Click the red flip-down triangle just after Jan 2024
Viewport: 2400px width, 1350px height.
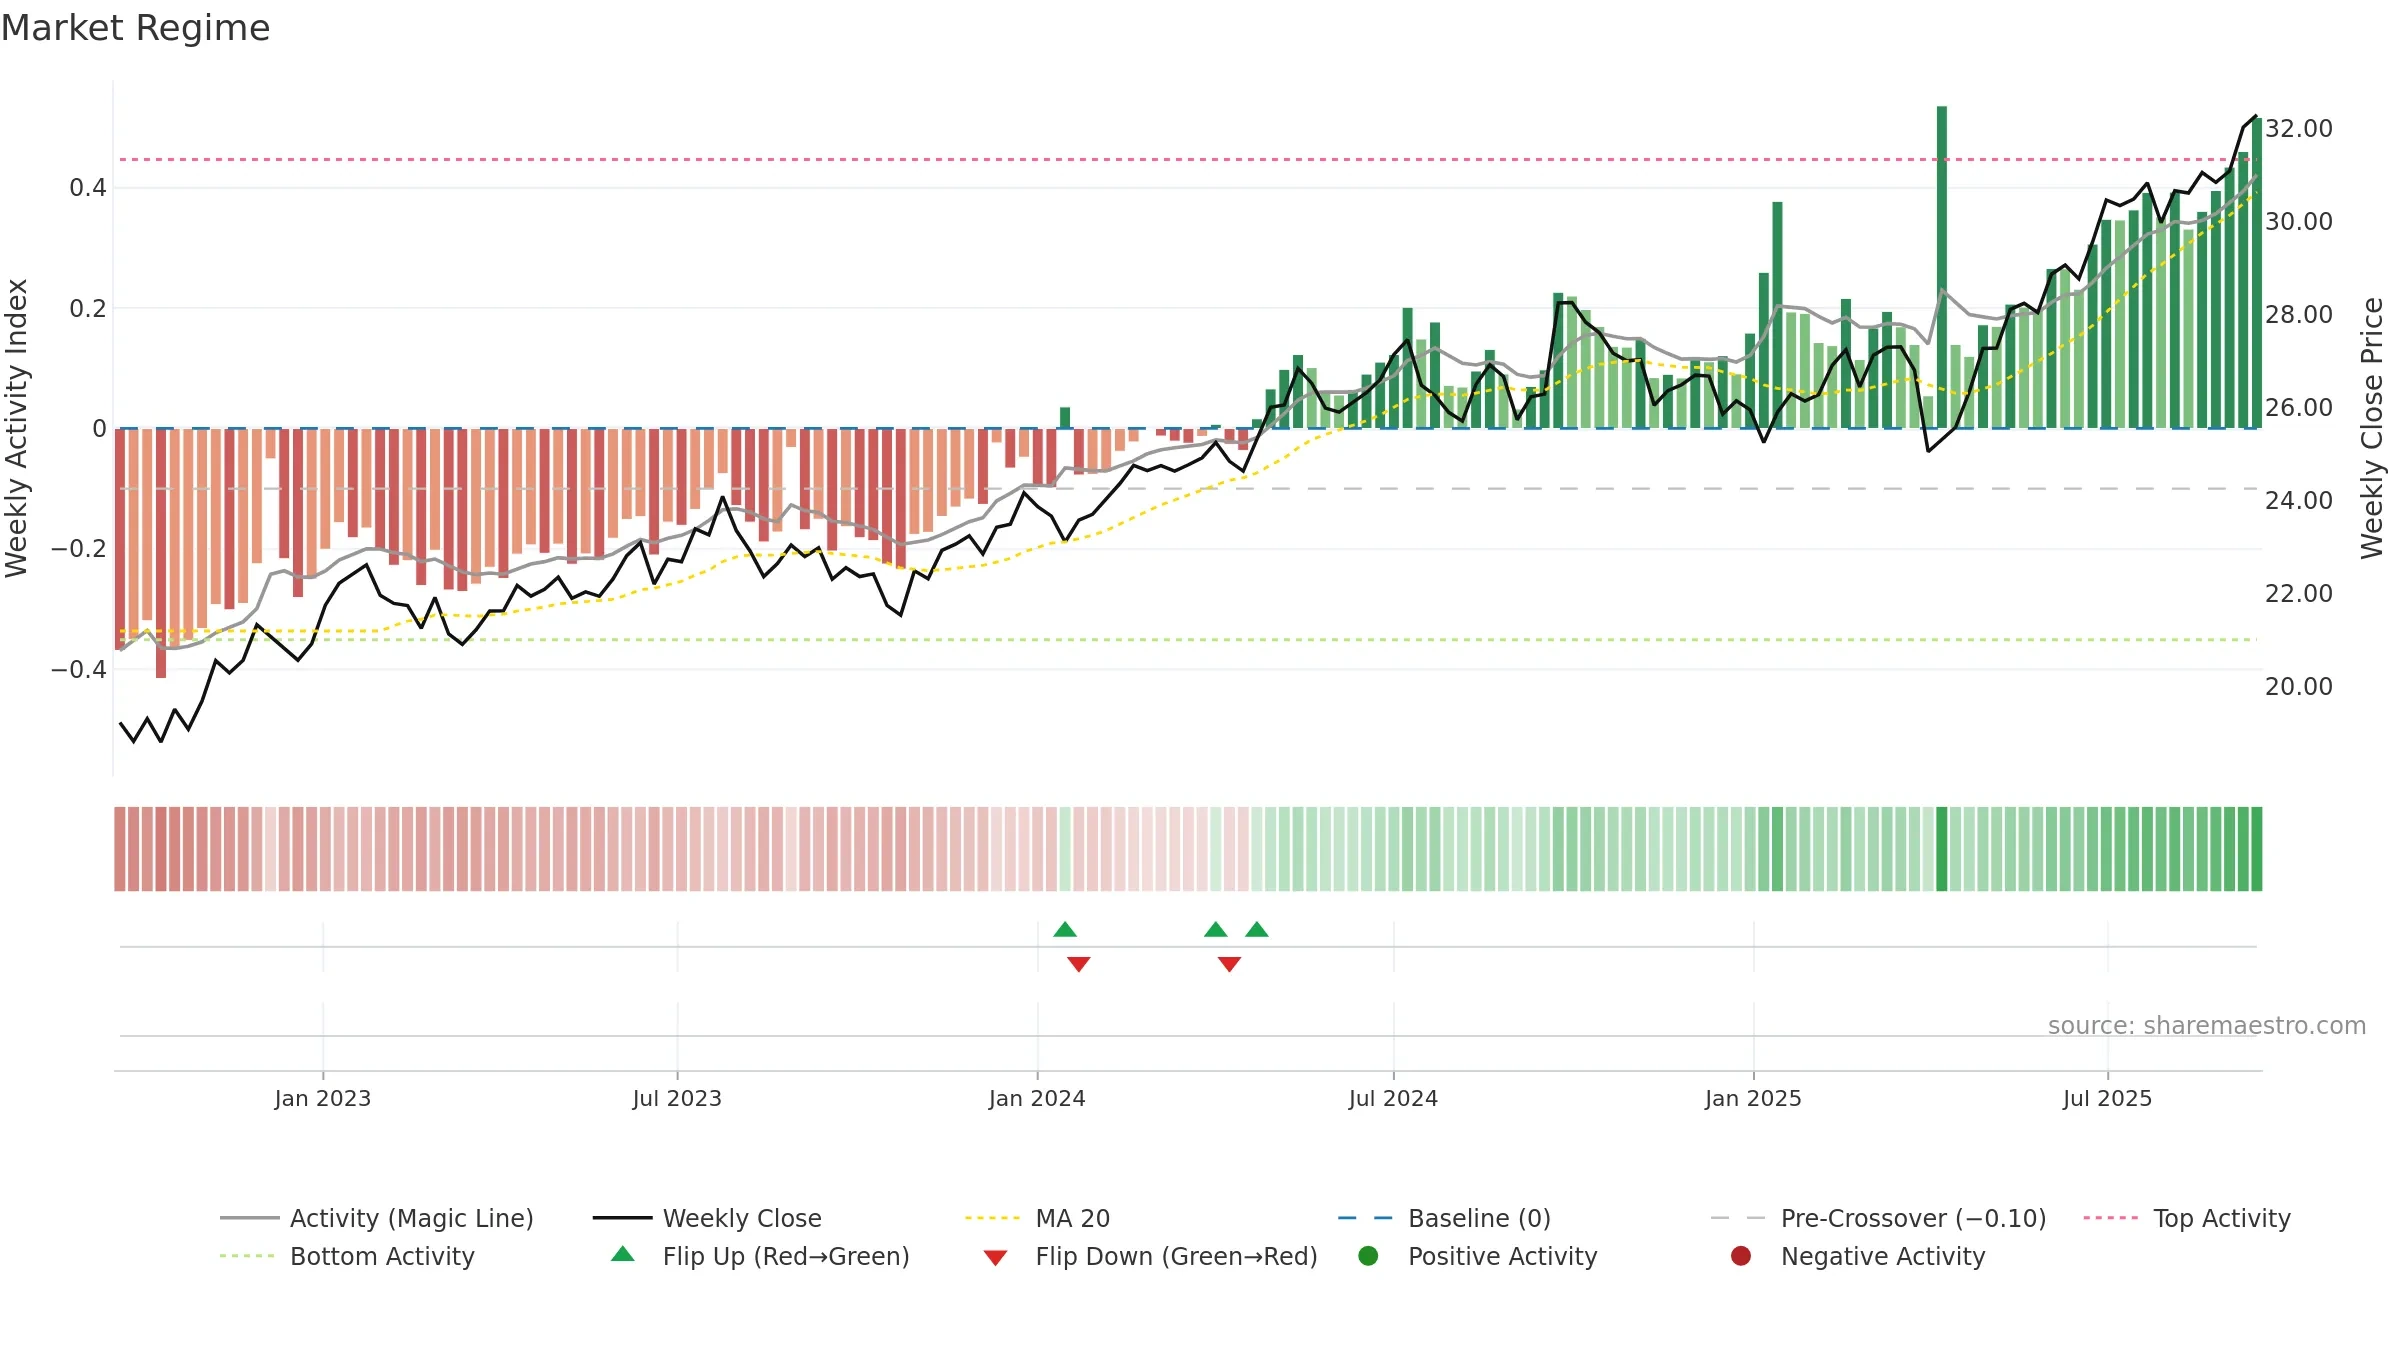tap(1078, 964)
